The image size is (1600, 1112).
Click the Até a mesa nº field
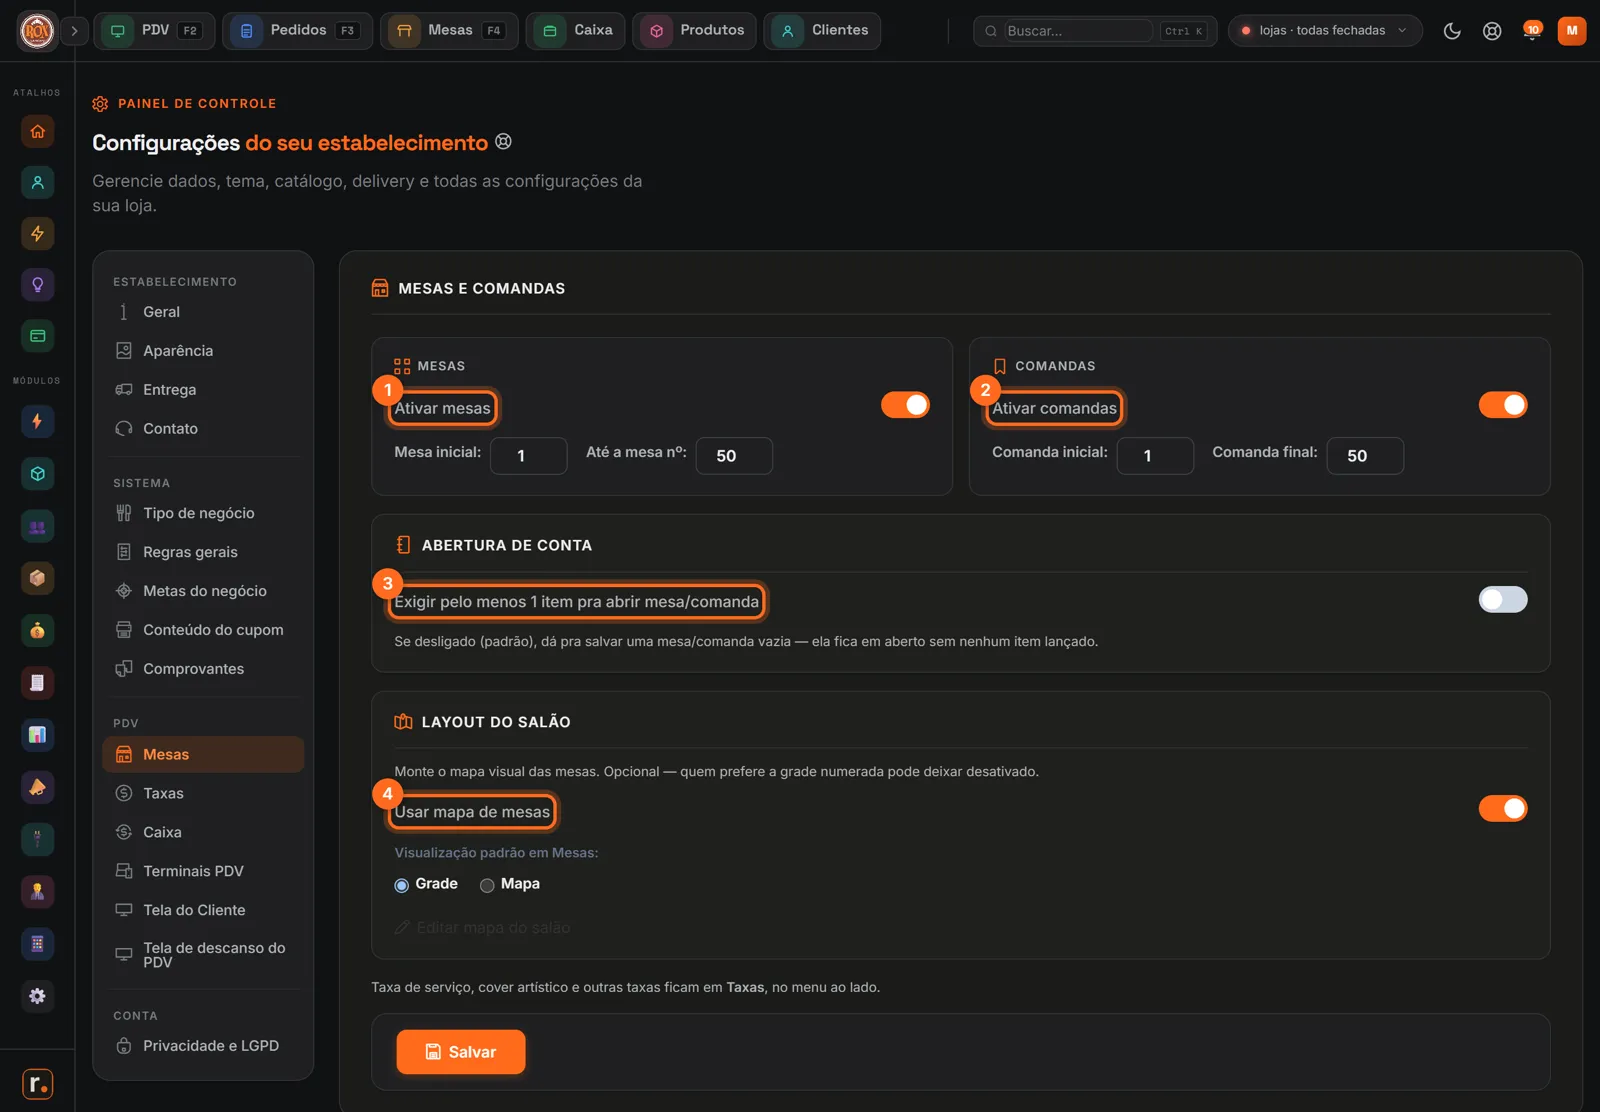pos(734,456)
